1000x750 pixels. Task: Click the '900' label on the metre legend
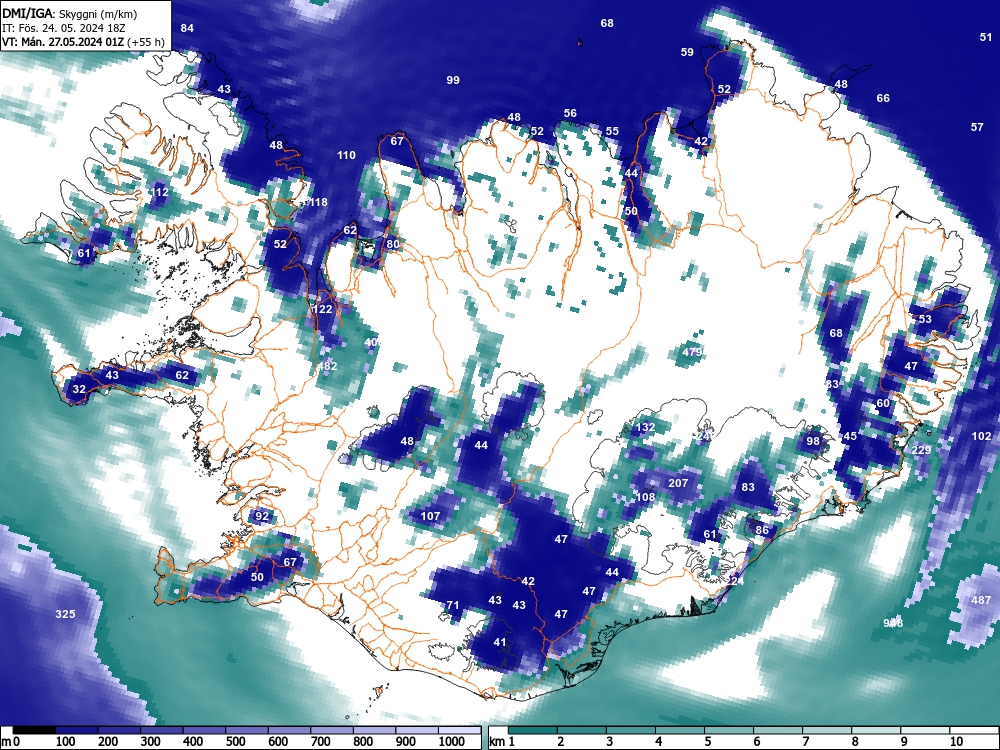(406, 741)
